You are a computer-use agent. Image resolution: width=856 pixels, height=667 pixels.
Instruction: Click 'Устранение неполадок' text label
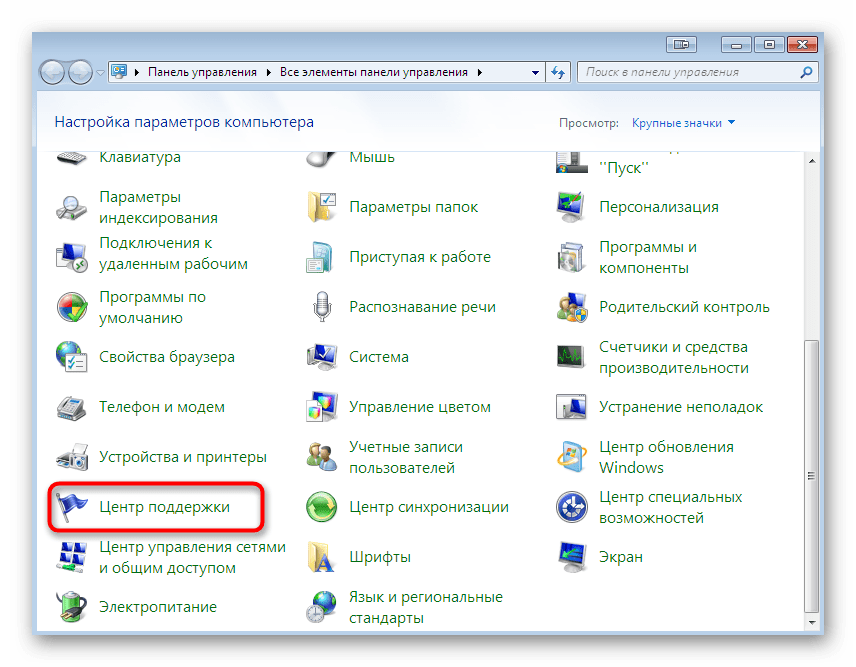681,407
